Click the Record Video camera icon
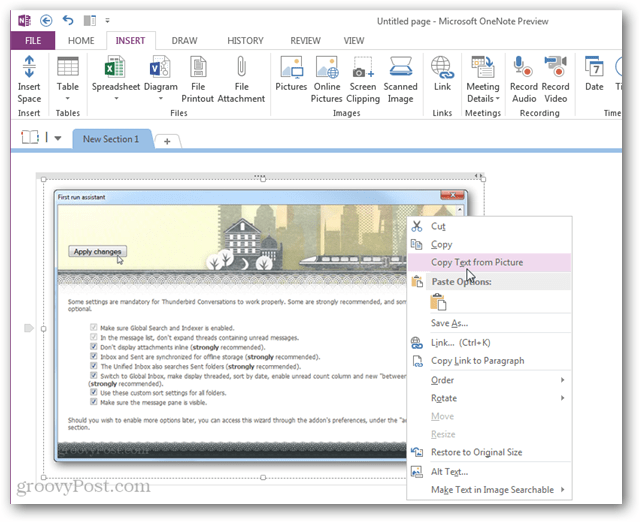 tap(556, 67)
